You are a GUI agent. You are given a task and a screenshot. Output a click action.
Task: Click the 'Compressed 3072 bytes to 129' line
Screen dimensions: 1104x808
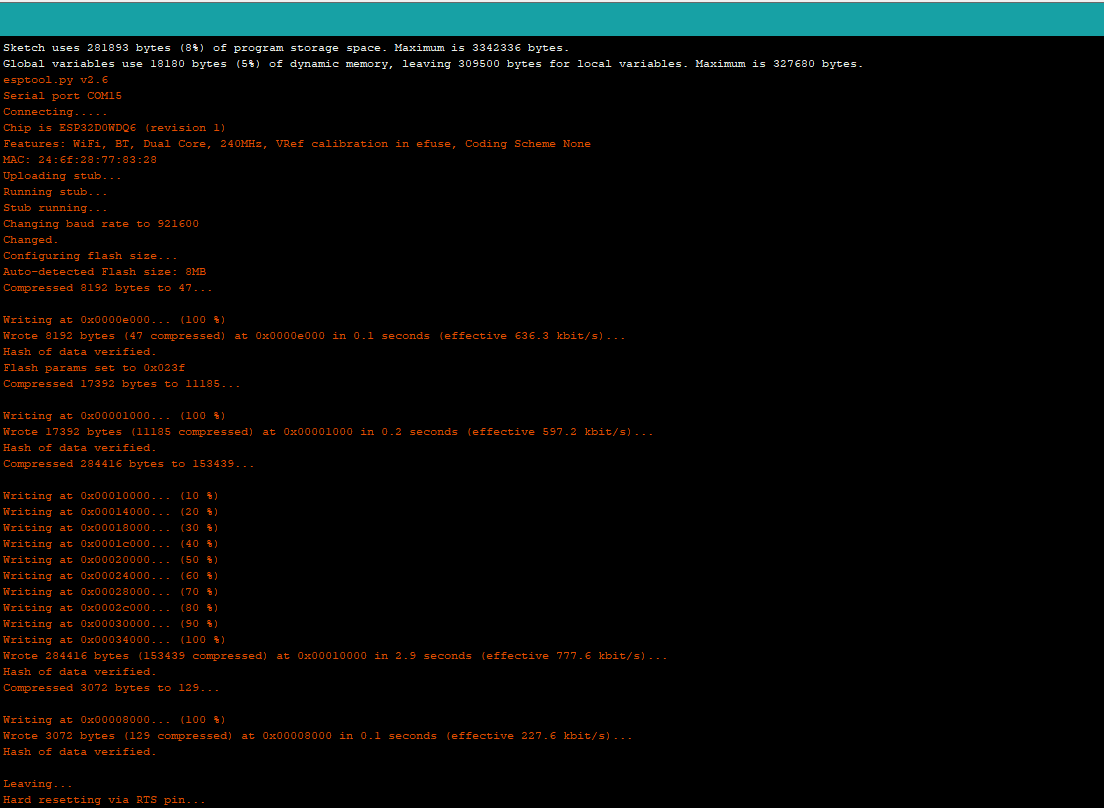(111, 688)
